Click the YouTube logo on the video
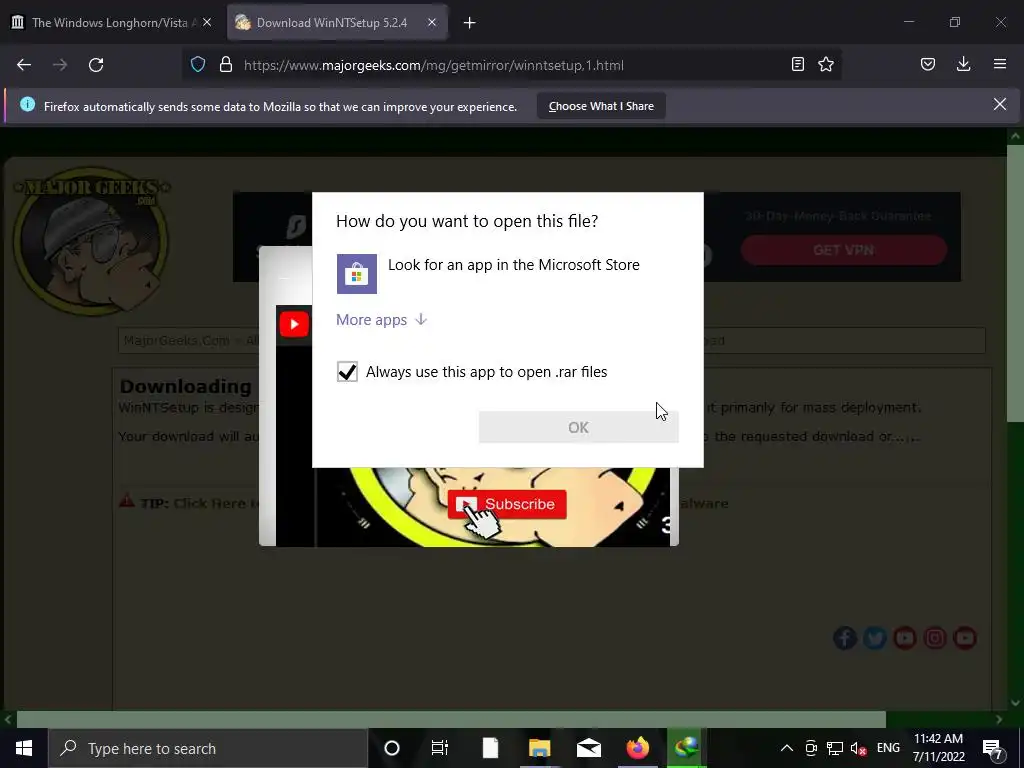1024x768 pixels. coord(294,325)
